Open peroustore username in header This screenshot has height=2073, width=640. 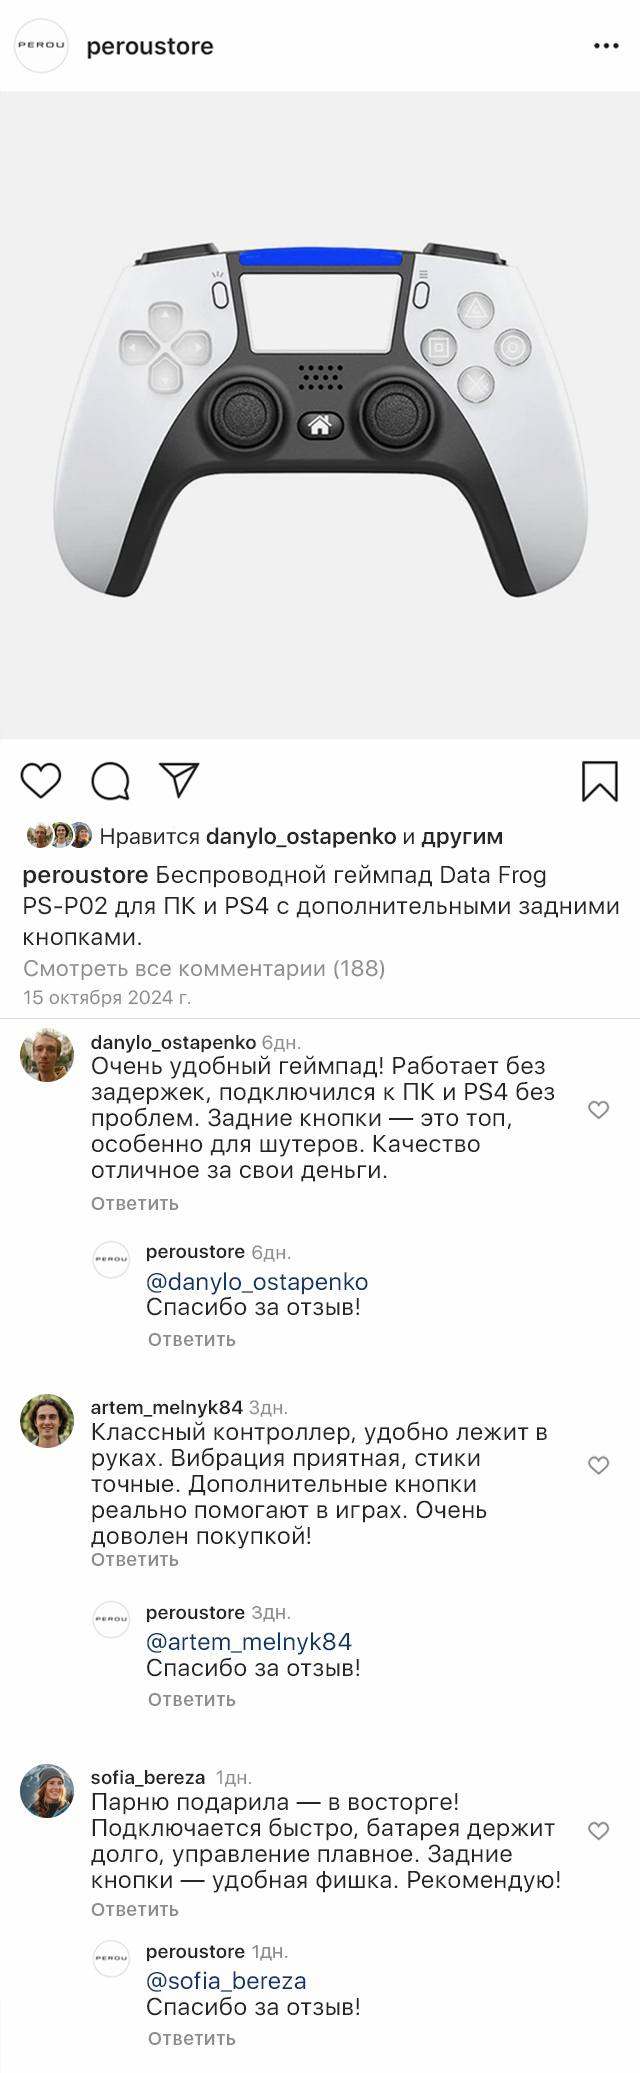(150, 46)
